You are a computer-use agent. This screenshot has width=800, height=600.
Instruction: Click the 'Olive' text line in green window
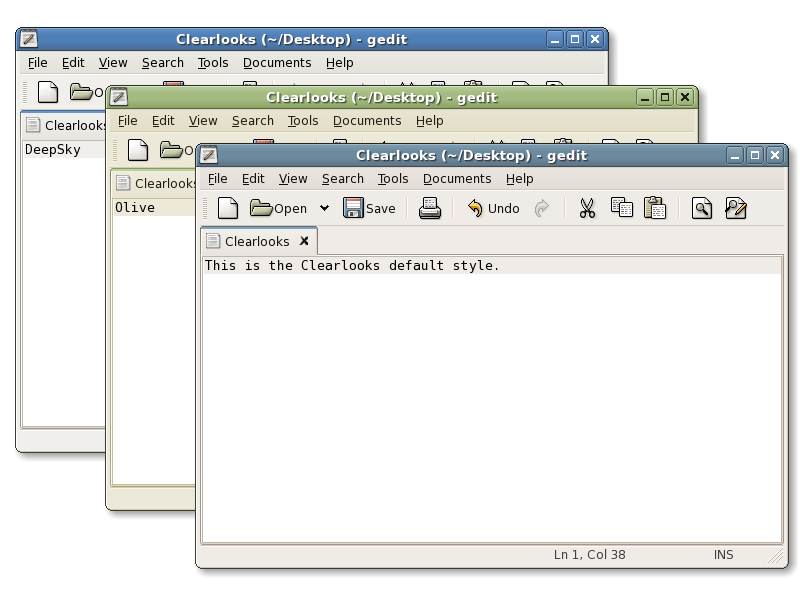pyautogui.click(x=135, y=207)
